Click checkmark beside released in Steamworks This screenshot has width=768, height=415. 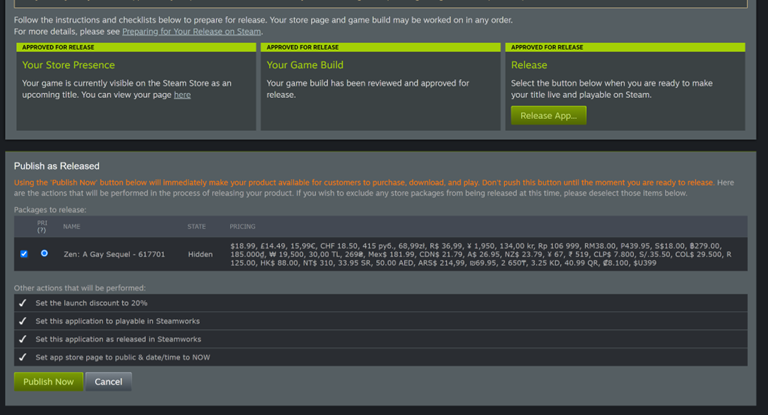click(23, 339)
